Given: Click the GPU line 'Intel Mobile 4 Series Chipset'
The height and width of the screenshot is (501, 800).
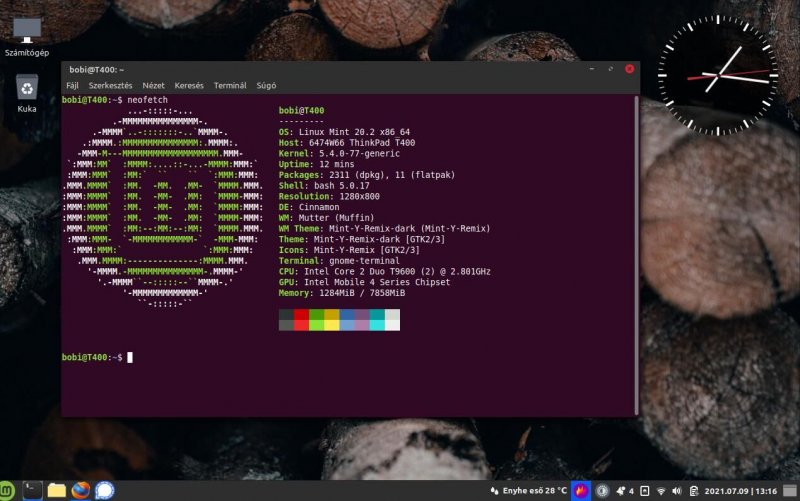Looking at the screenshot, I should [377, 283].
